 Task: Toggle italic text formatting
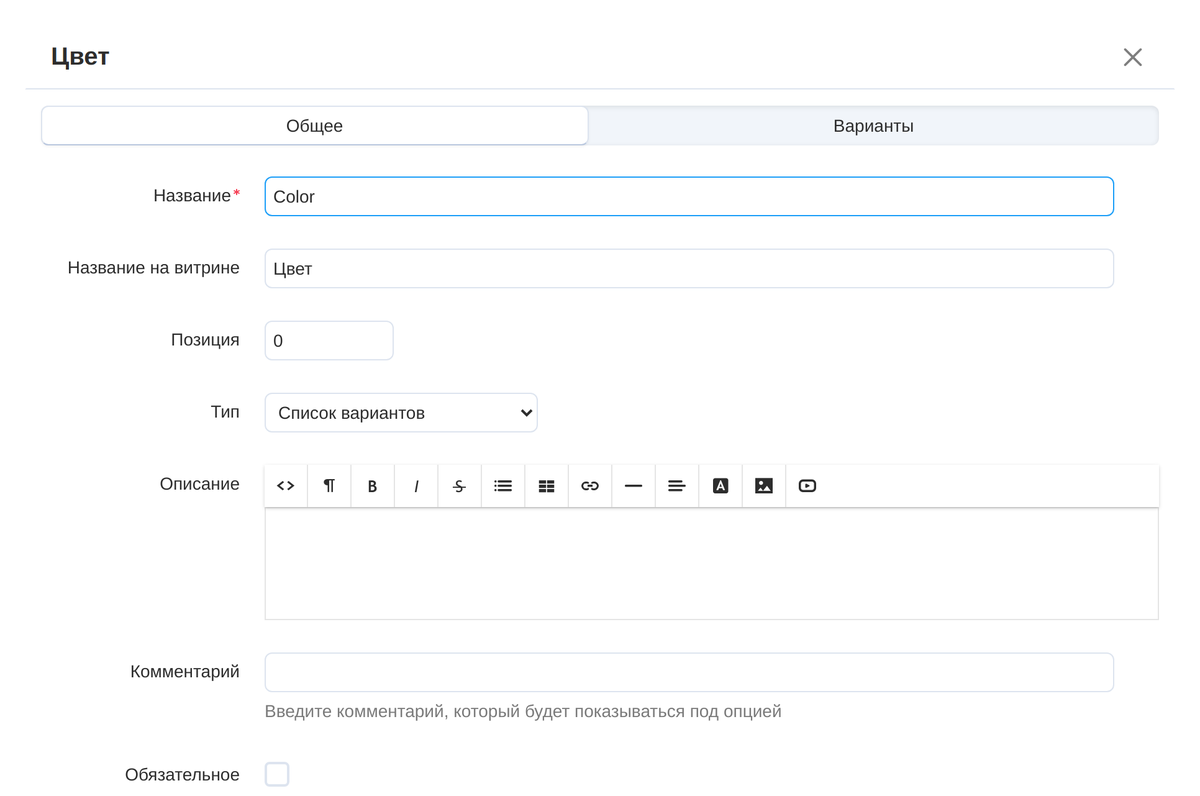tap(416, 486)
